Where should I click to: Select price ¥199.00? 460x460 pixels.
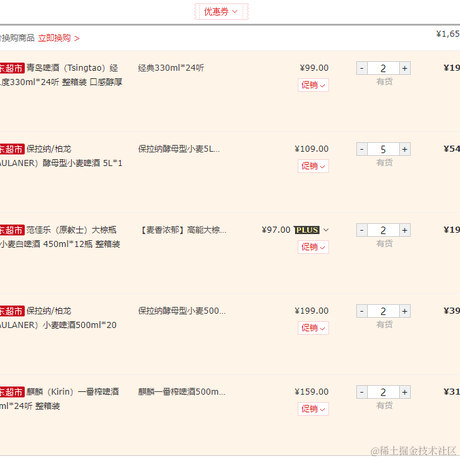point(312,311)
